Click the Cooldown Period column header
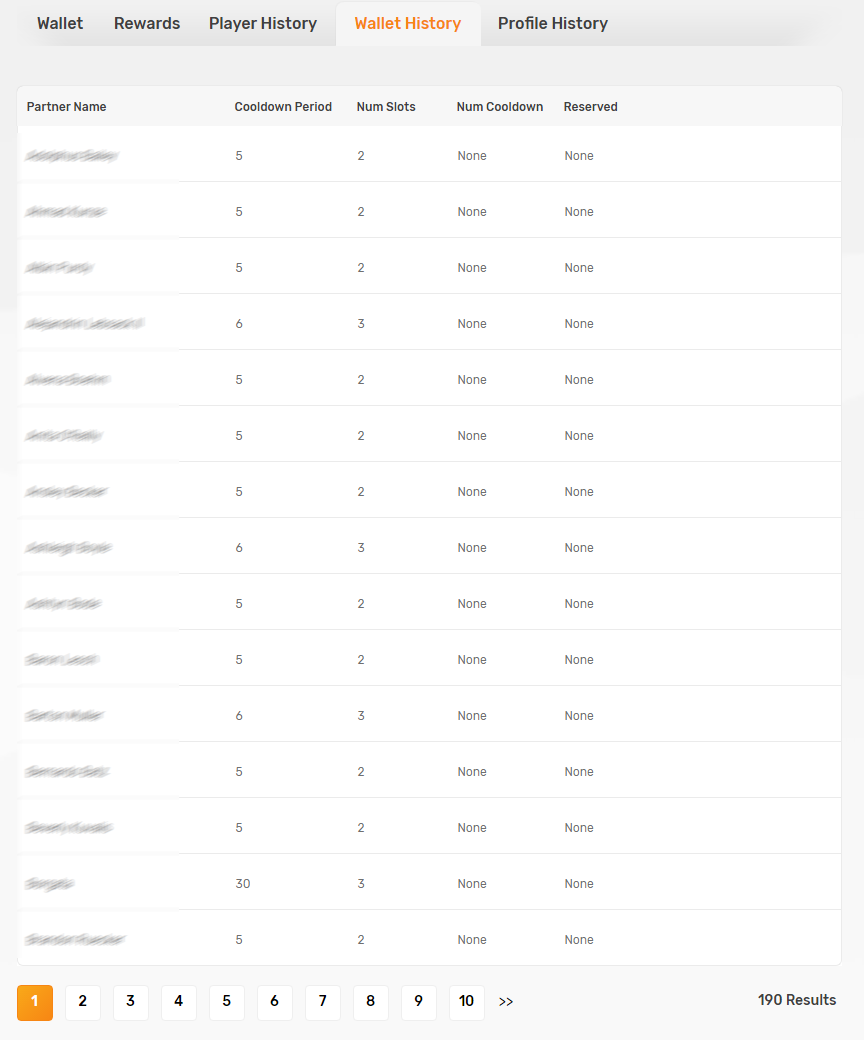 click(x=283, y=107)
